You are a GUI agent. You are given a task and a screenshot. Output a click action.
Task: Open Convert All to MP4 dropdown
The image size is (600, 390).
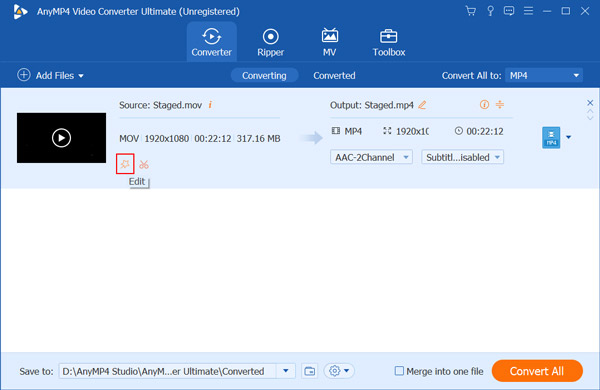tap(544, 75)
